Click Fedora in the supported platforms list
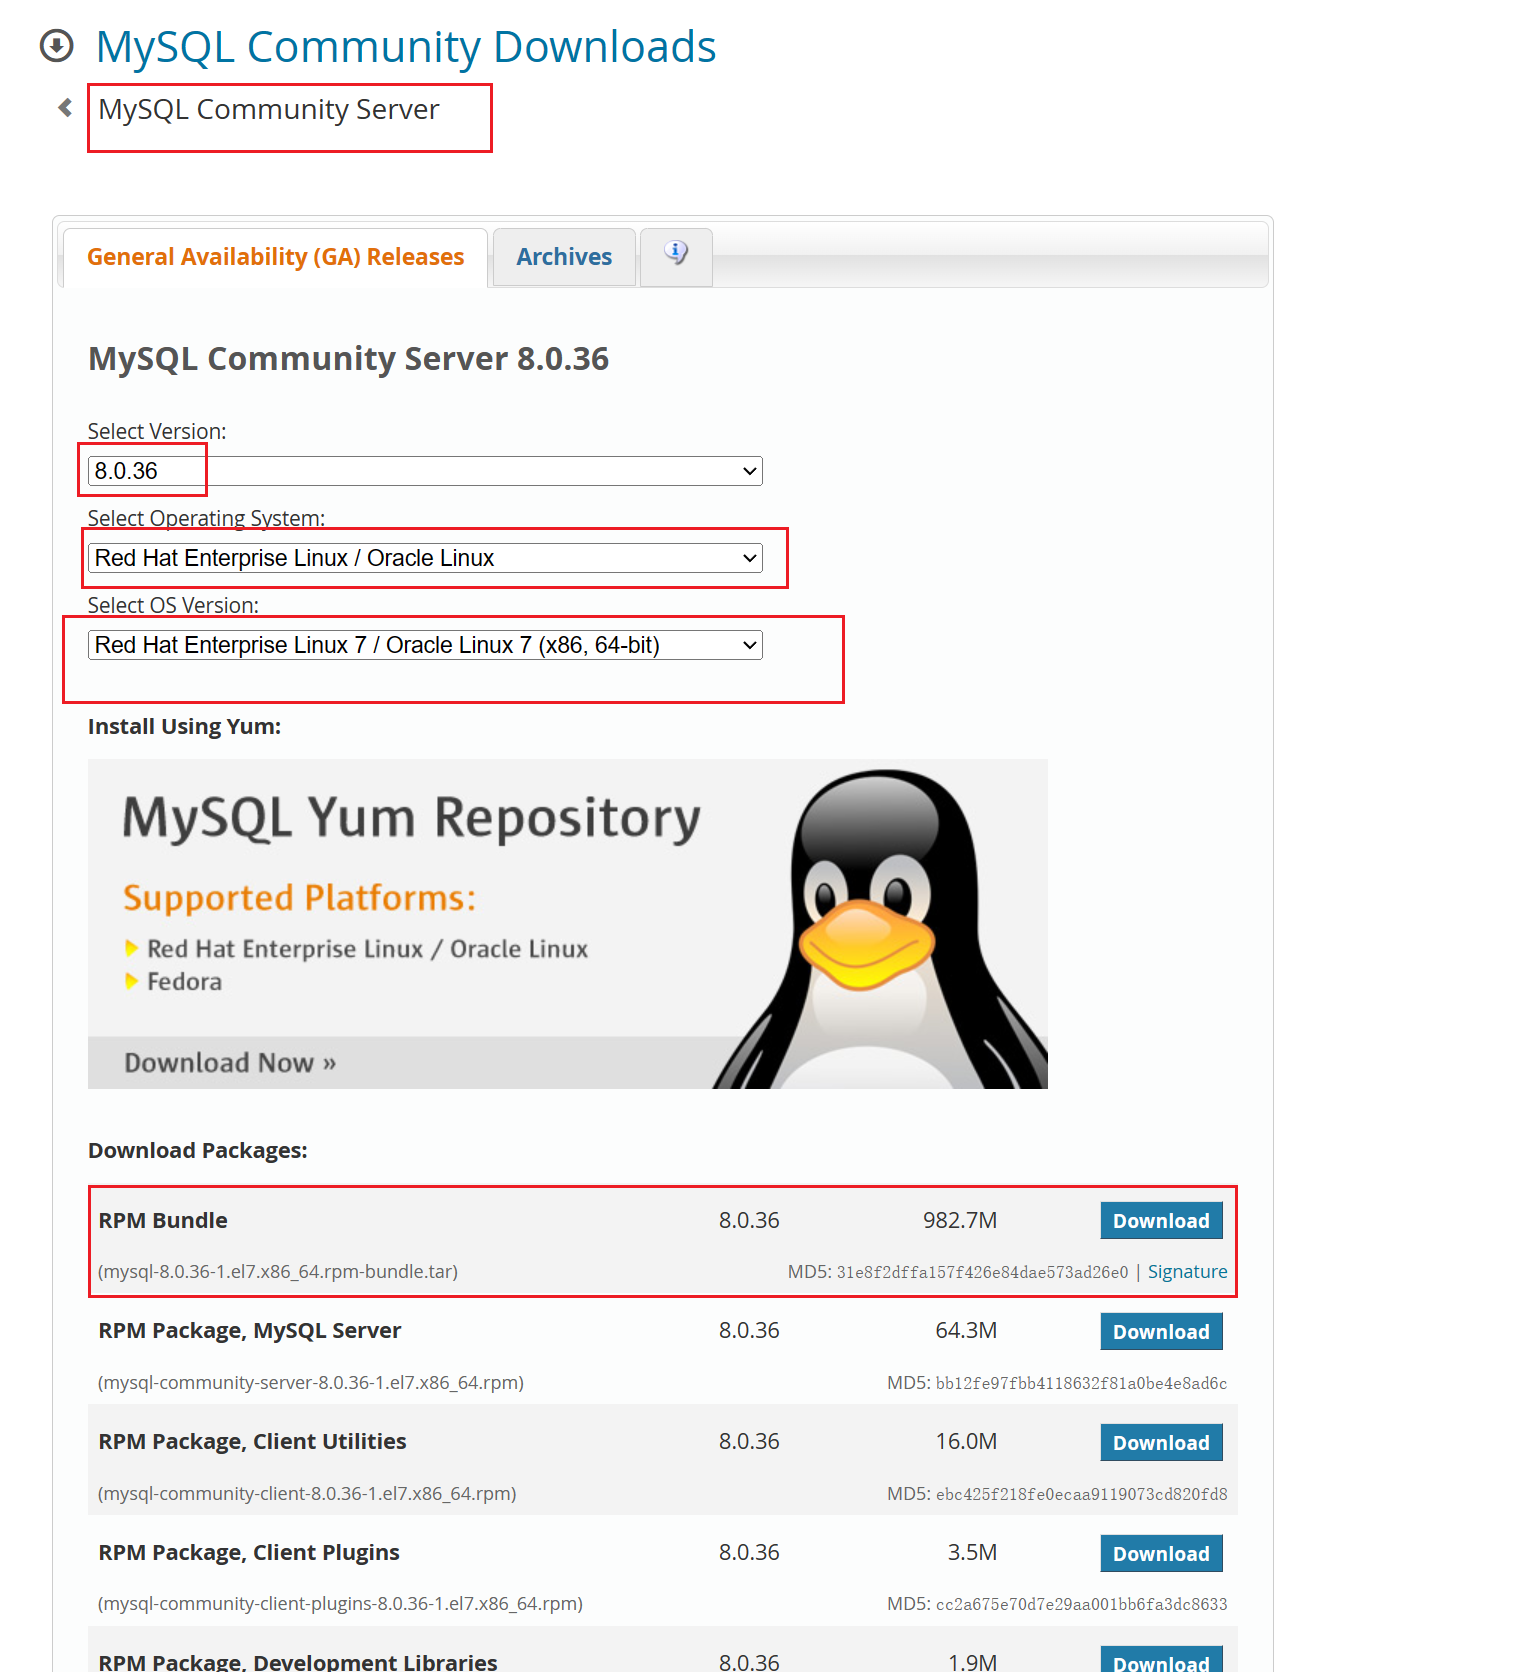Viewport: 1520px width, 1672px height. (184, 982)
